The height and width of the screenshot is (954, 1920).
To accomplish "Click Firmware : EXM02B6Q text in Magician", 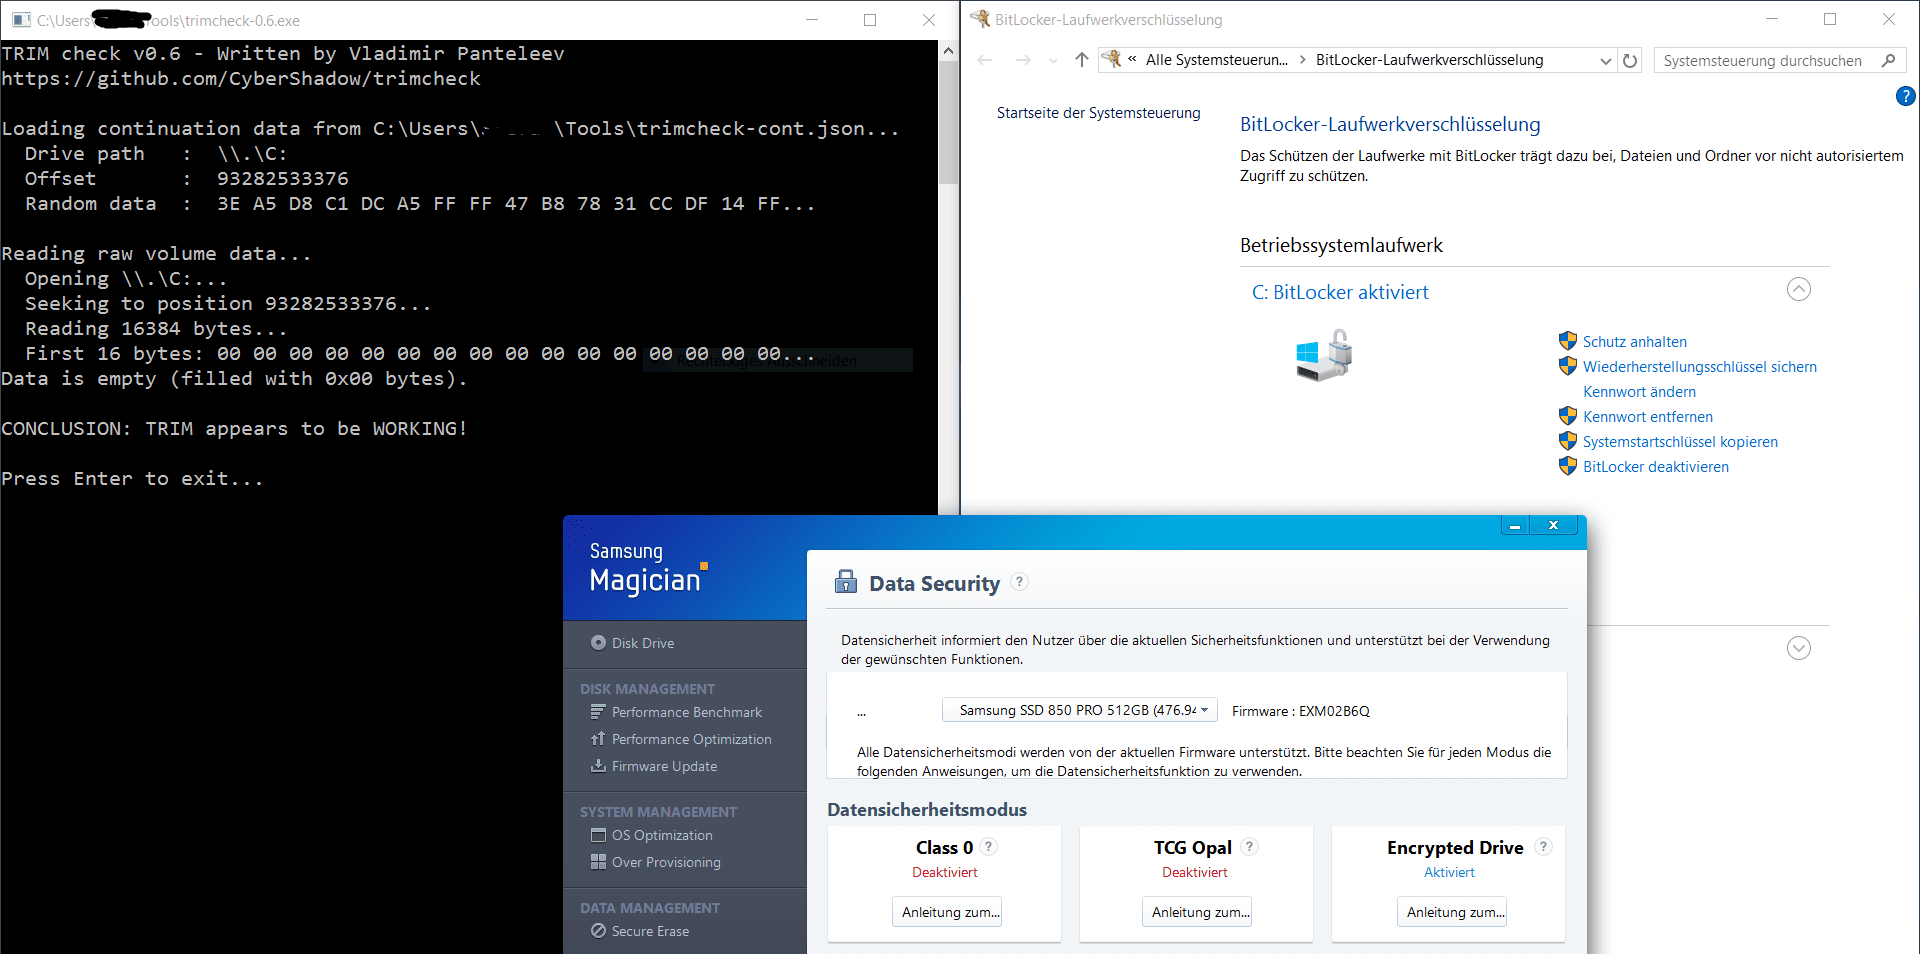I will click(x=1300, y=711).
